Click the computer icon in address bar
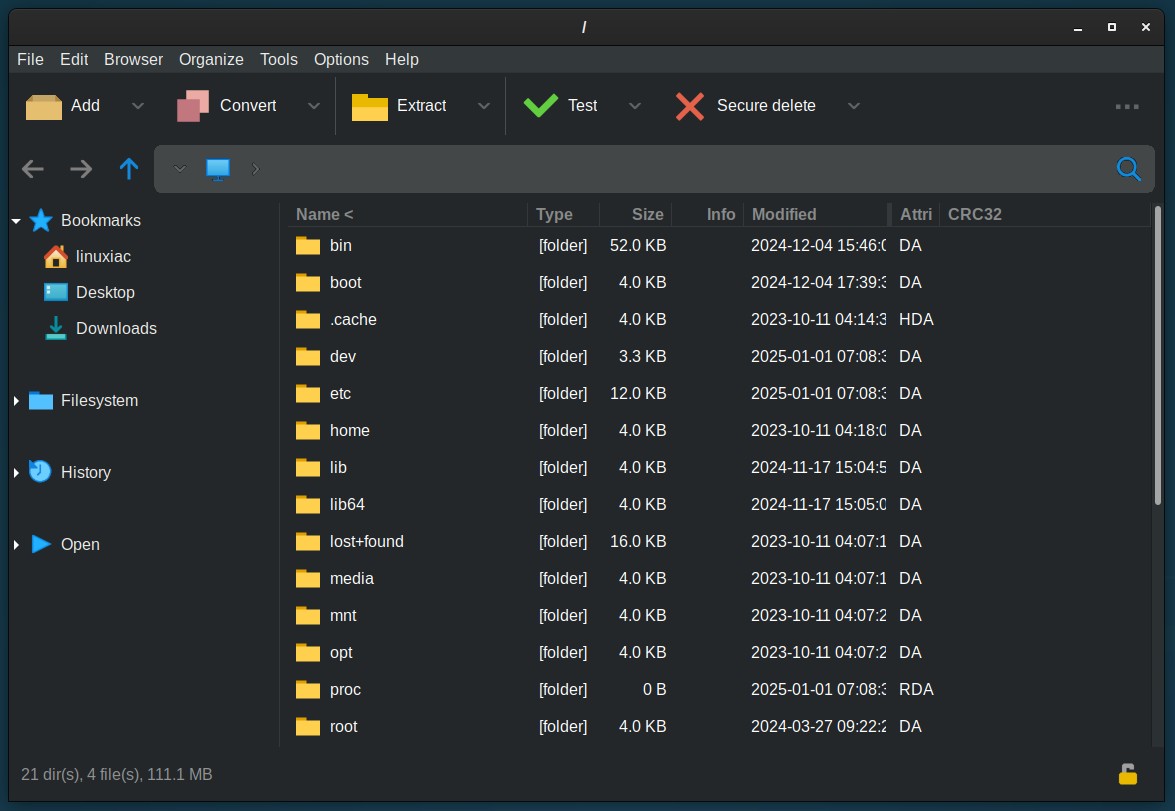 [x=218, y=169]
